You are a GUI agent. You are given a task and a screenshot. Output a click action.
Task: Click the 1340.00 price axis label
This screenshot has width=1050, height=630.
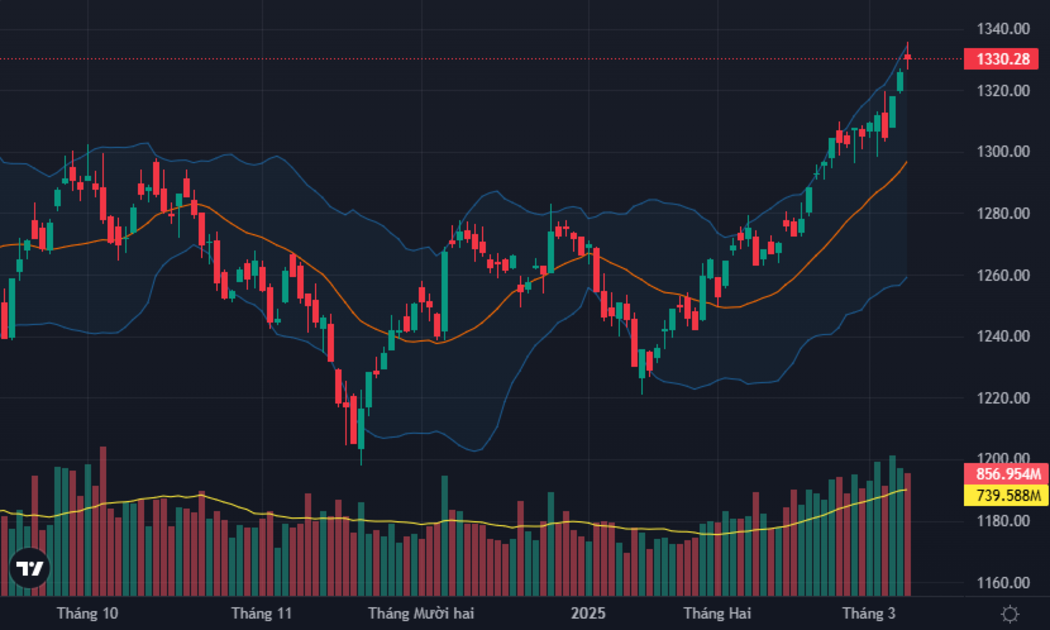click(1003, 29)
